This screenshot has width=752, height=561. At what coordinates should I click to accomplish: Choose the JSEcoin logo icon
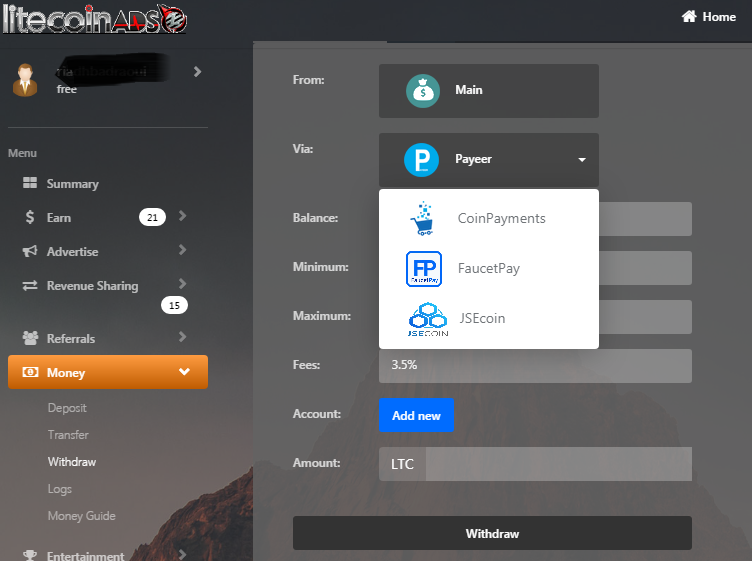coord(427,319)
